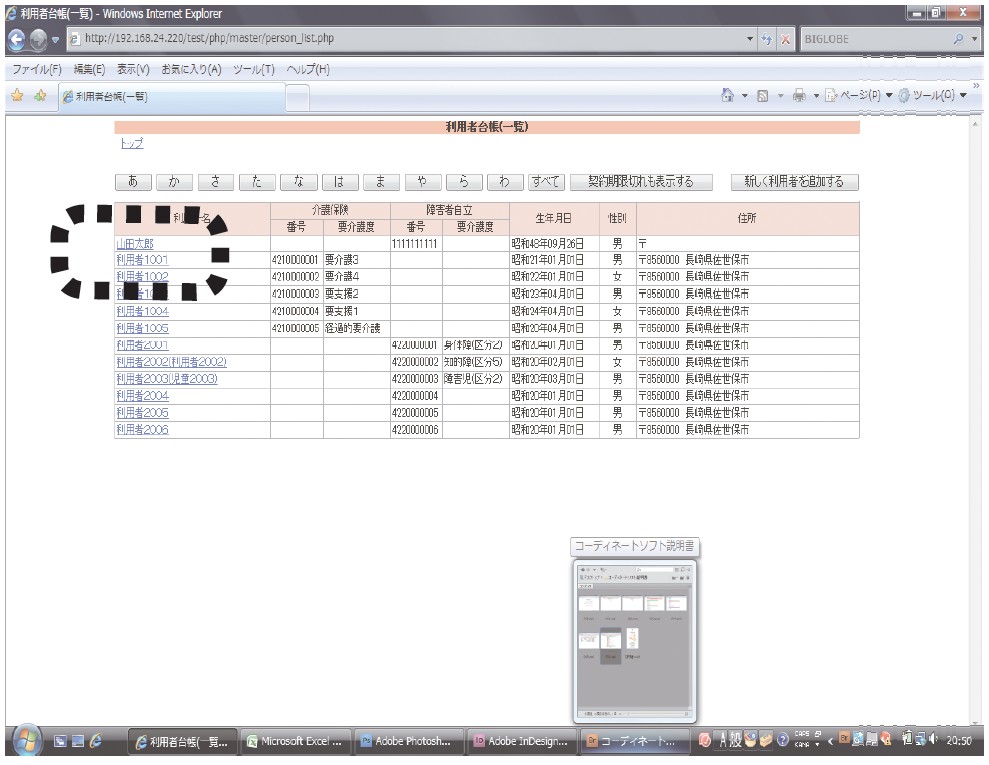Open the ツール(O) command bar menu
The width and height of the screenshot is (989, 765).
coord(932,96)
